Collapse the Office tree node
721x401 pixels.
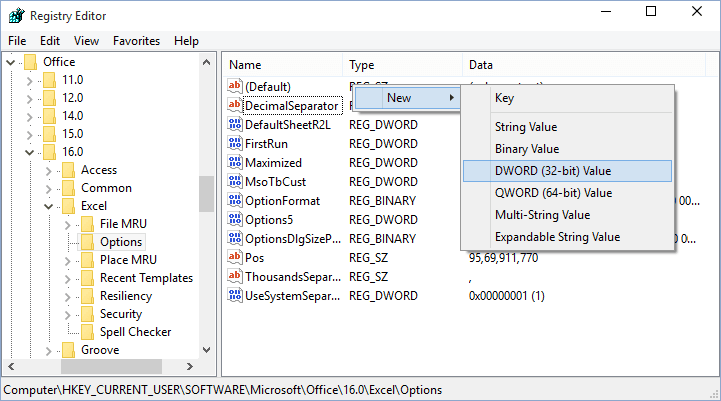pyautogui.click(x=11, y=62)
